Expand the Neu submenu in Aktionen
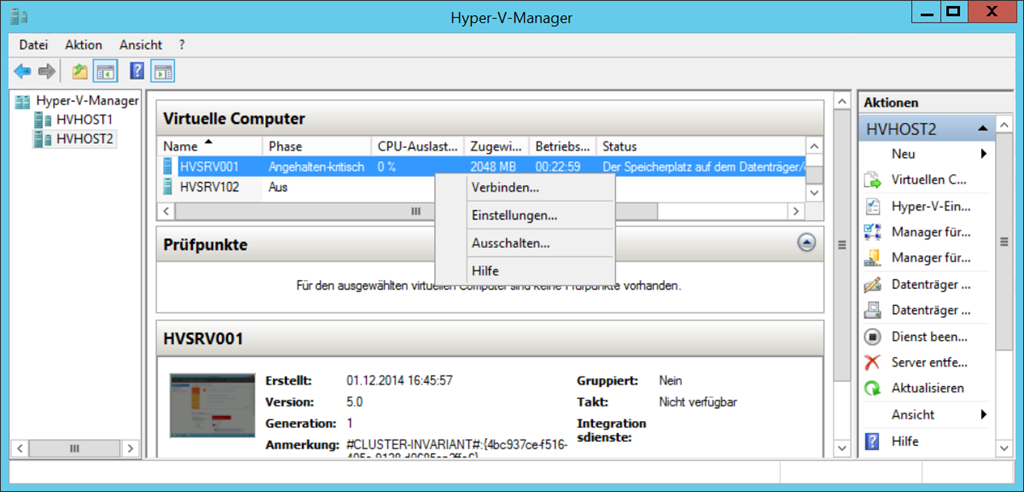The image size is (1024, 492). [984, 154]
